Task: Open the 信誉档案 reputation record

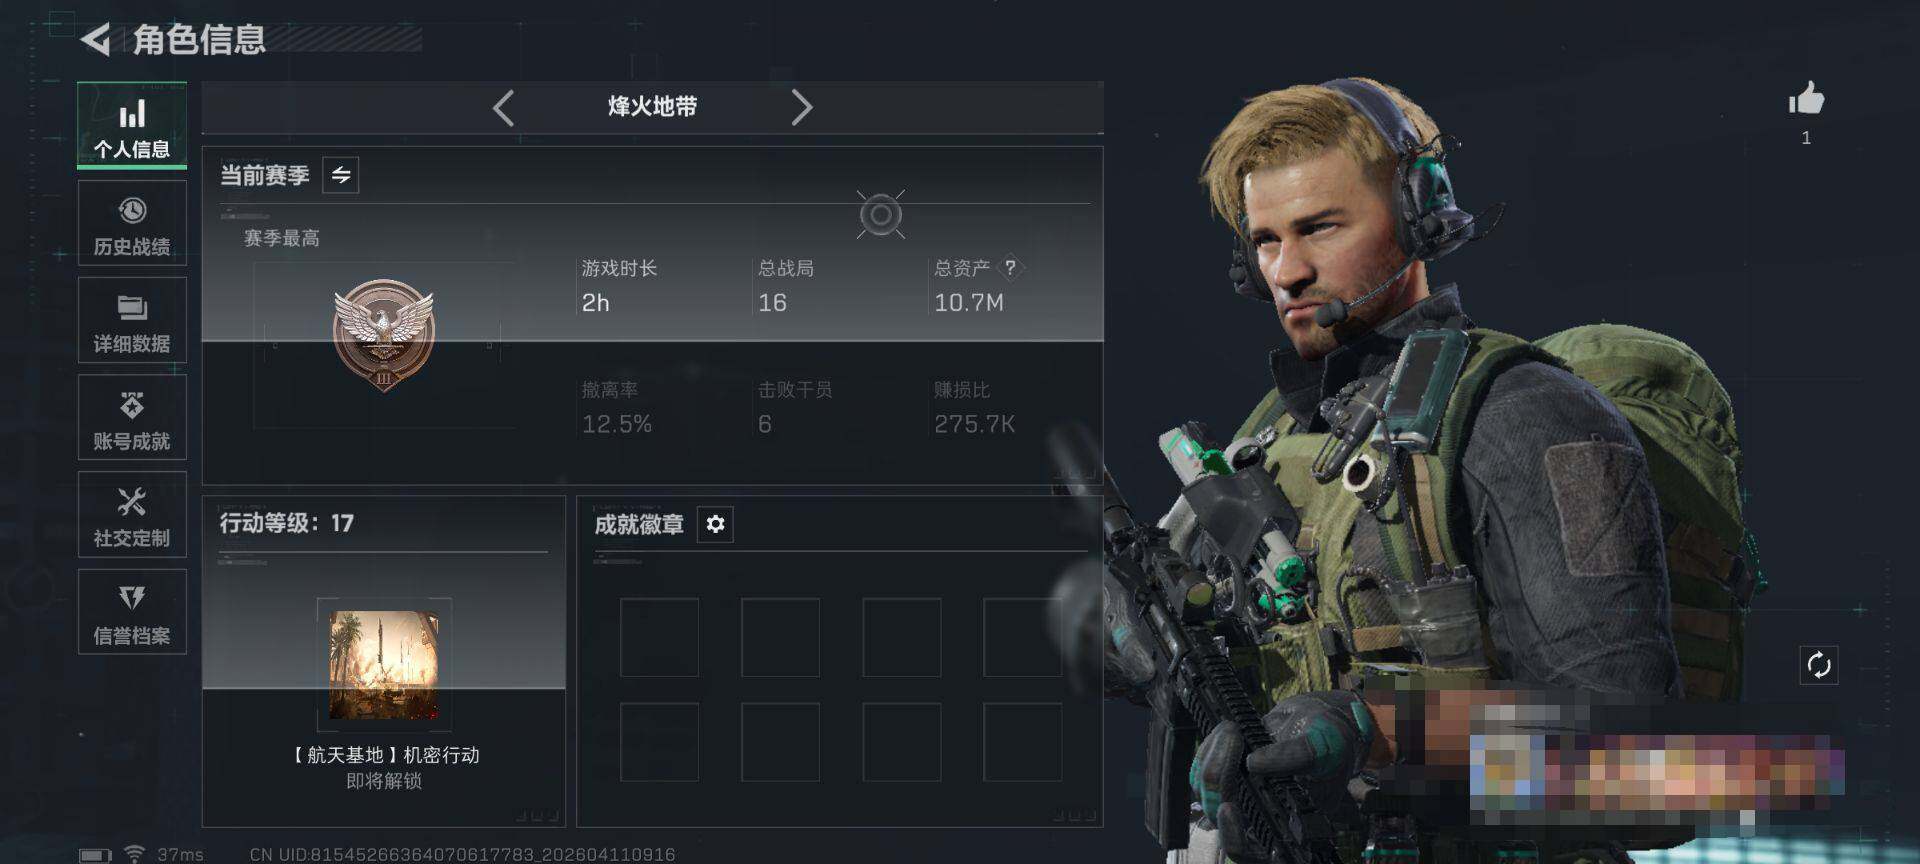Action: (132, 611)
